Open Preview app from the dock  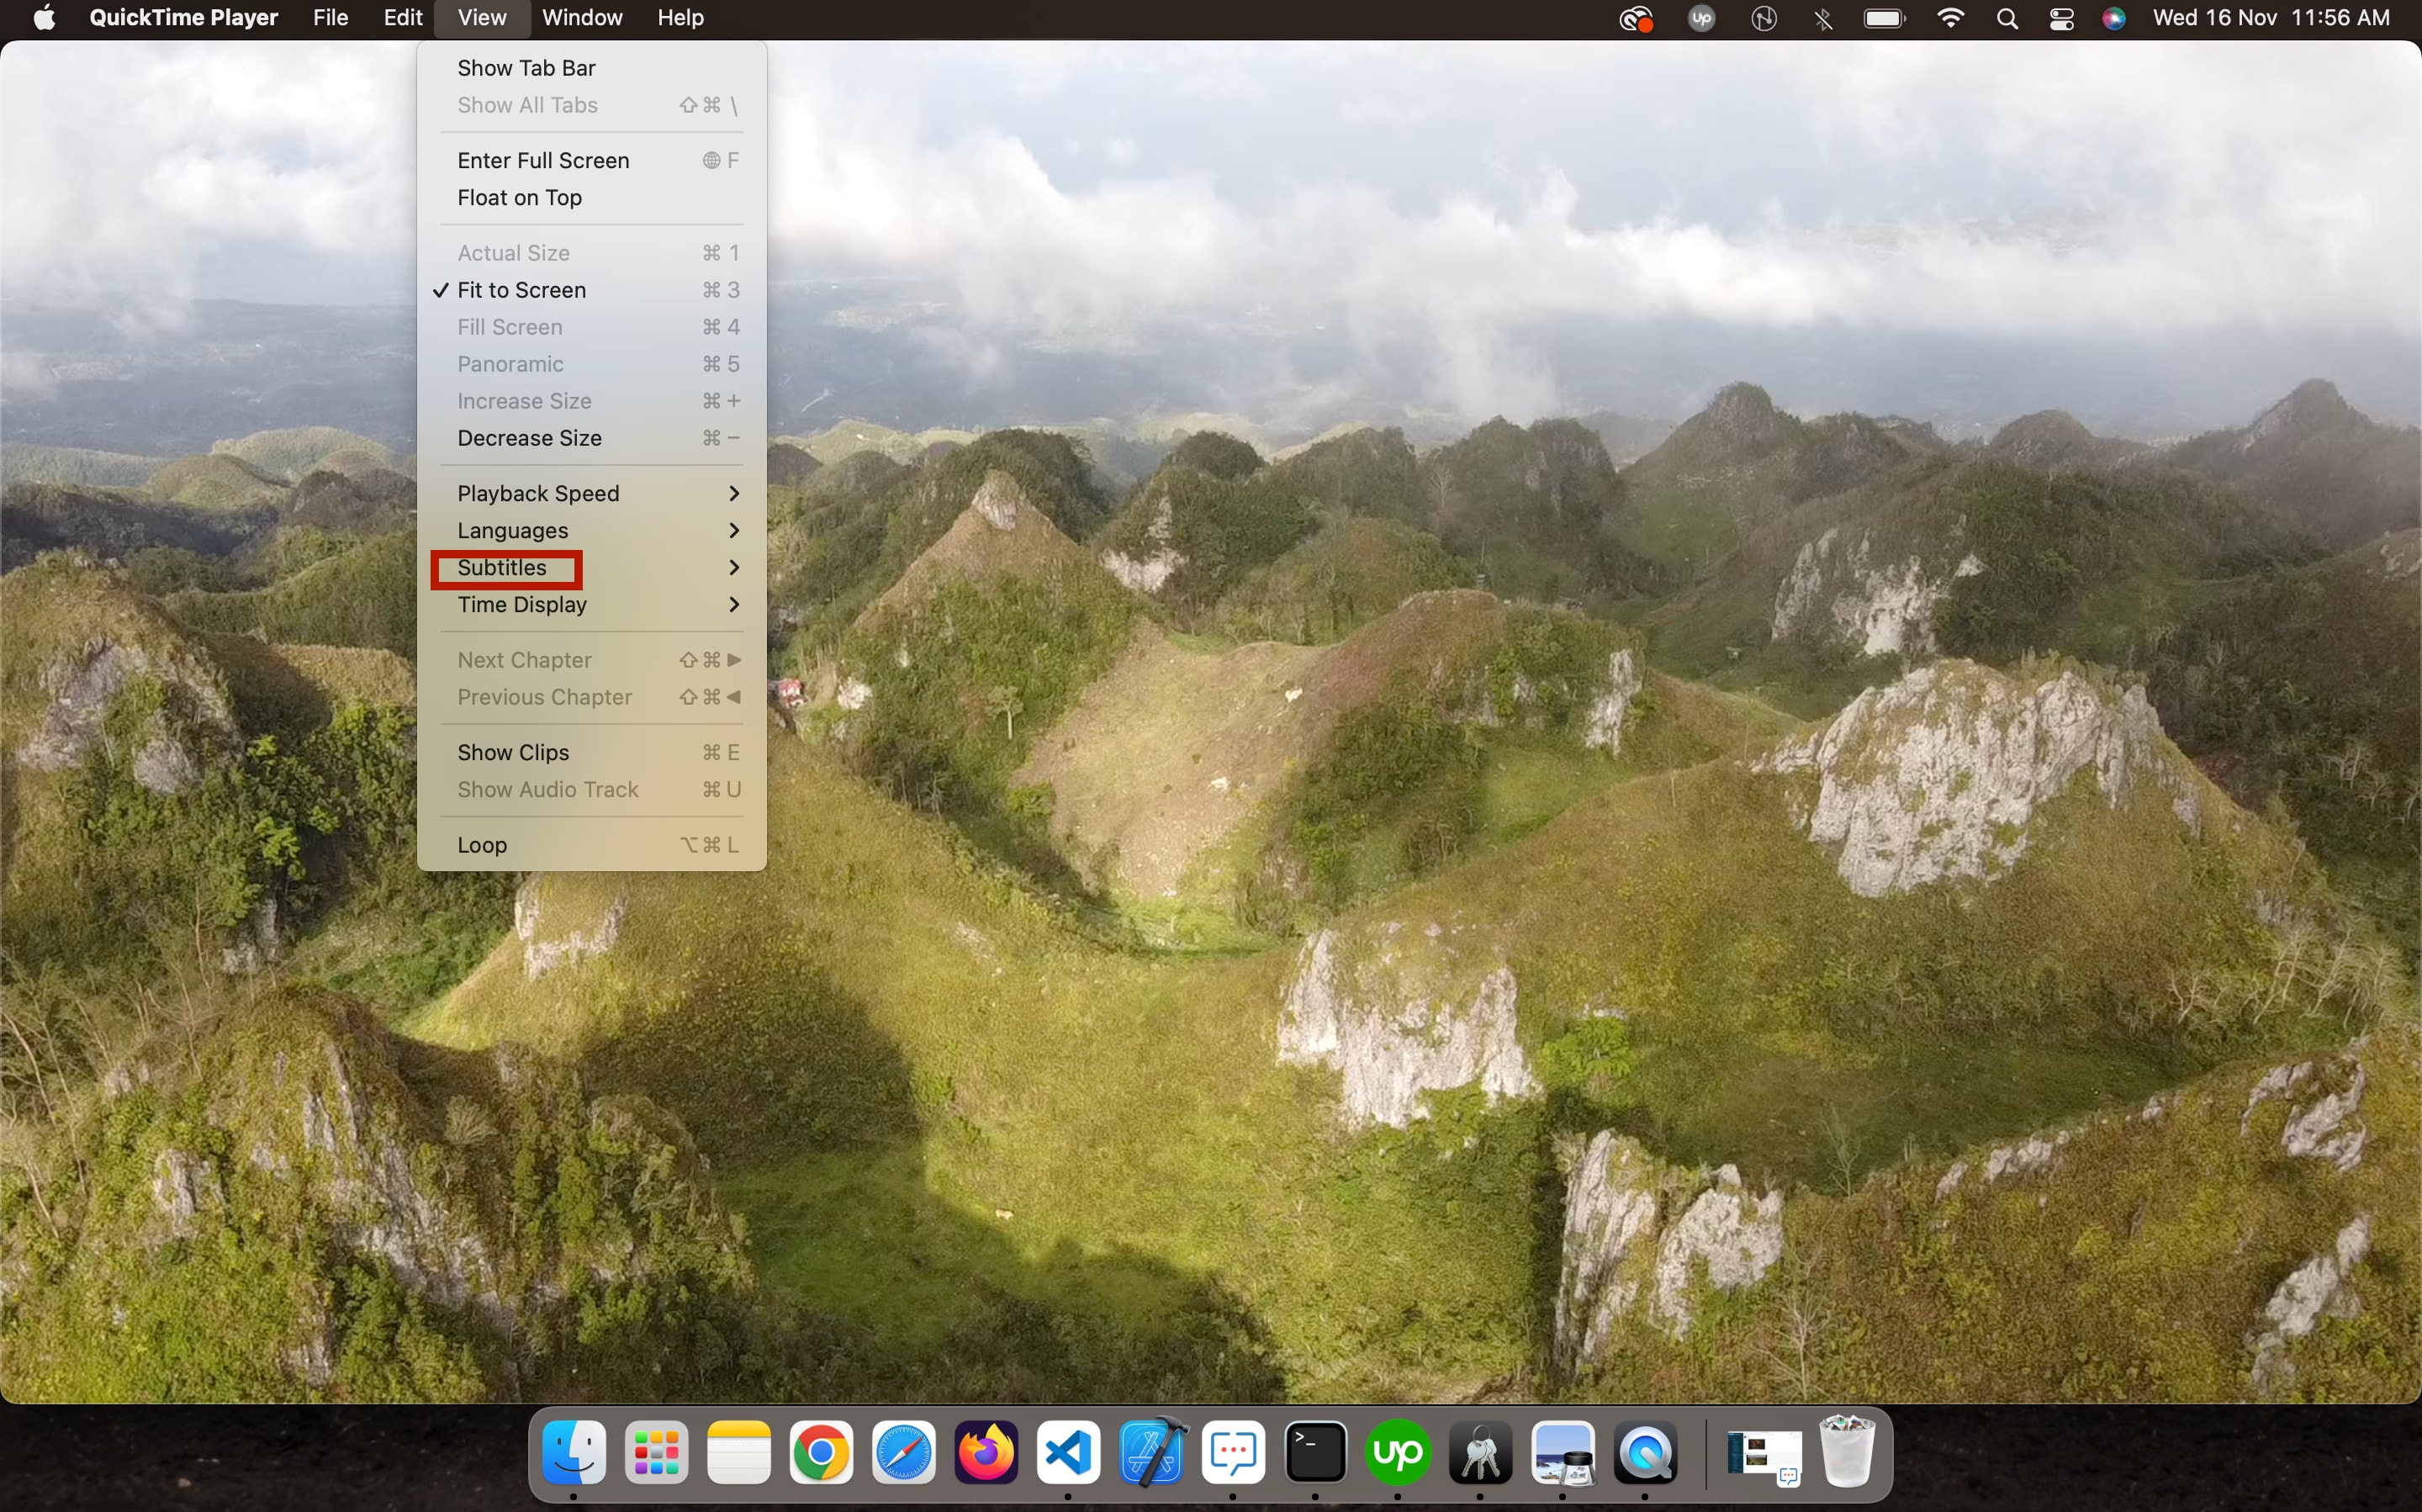point(1563,1453)
